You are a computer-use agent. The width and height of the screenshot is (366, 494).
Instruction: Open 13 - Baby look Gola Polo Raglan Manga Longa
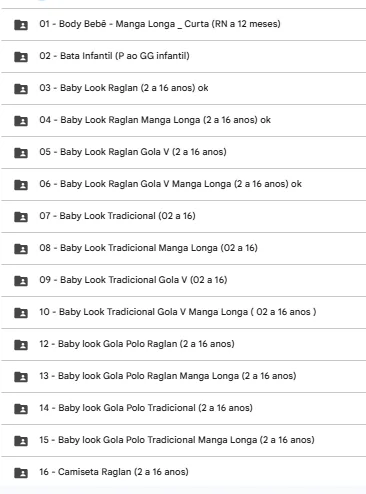(x=183, y=376)
